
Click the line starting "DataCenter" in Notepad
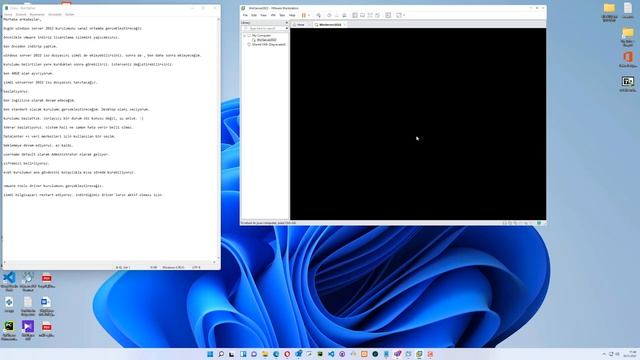pos(59,136)
